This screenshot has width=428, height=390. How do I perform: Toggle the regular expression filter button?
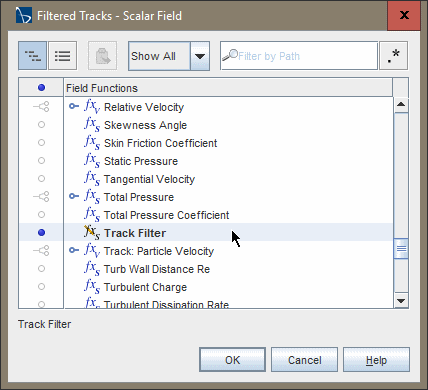[393, 56]
